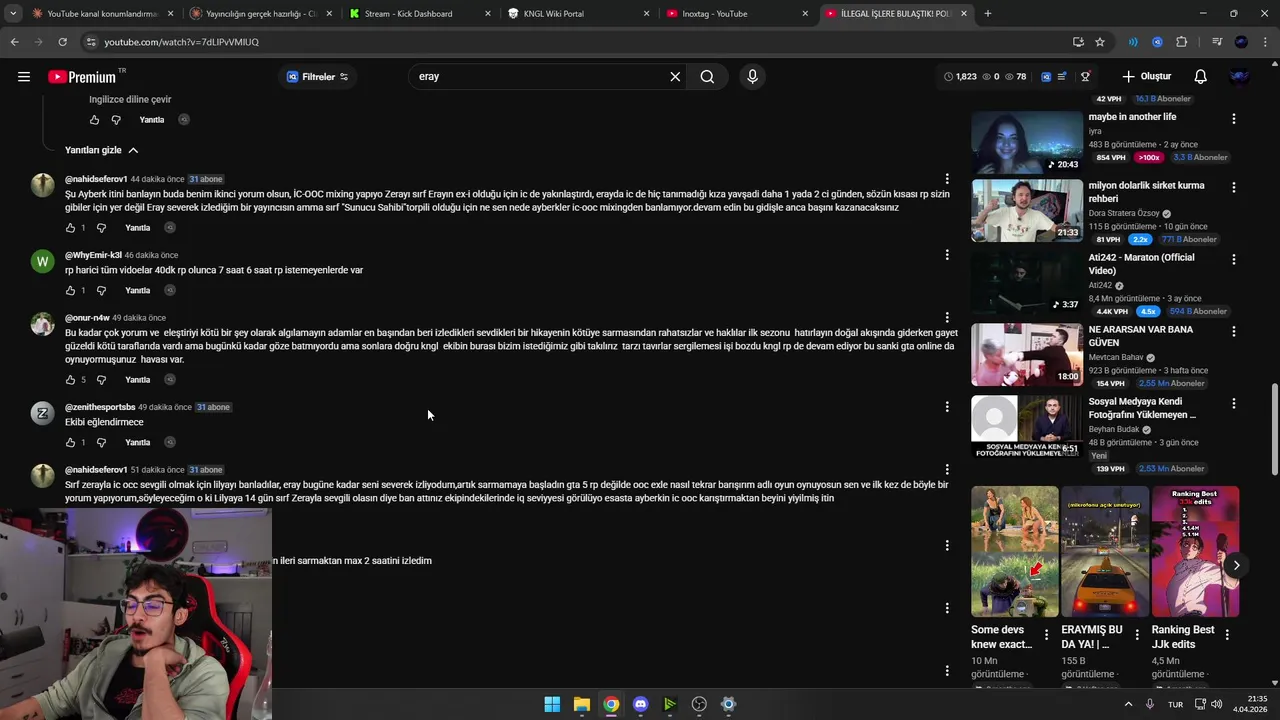Open Chrome media controls icon
The width and height of the screenshot is (1280, 720).
[x=1217, y=42]
